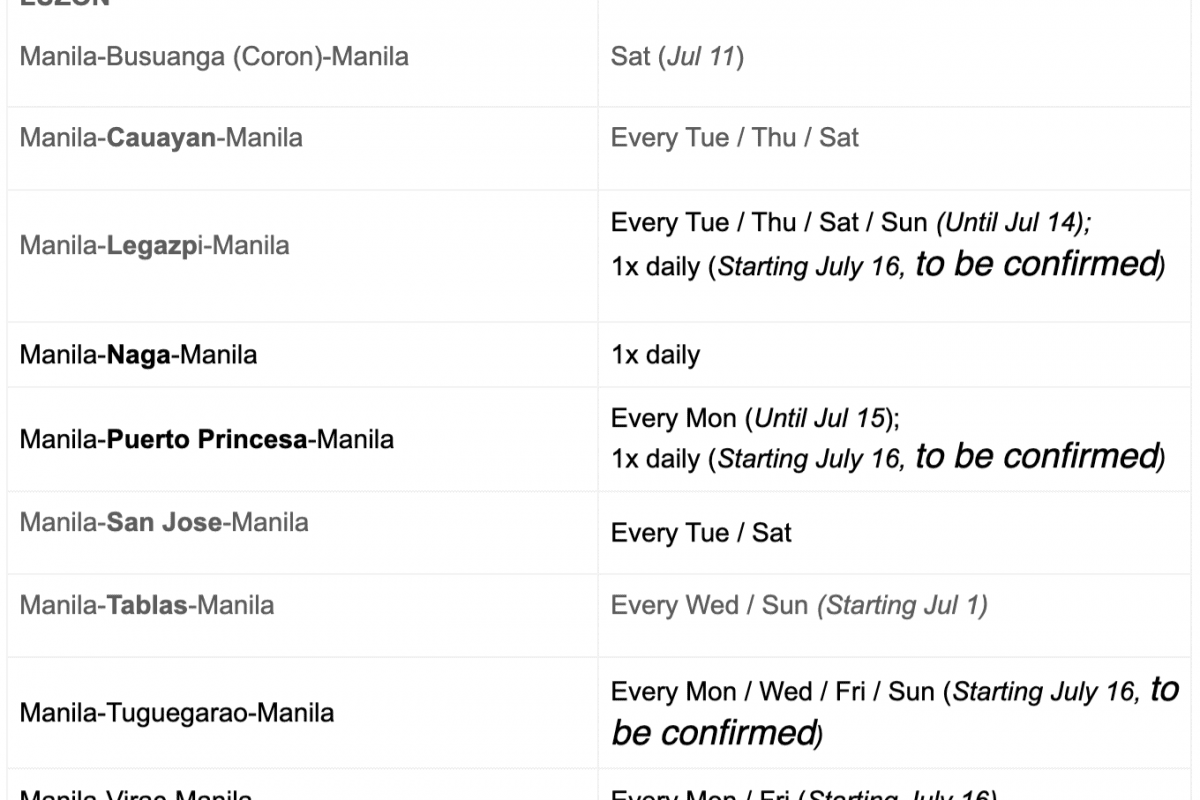This screenshot has height=800, width=1200.
Task: Click the Manila-Cauayan-Manila route
Action: [161, 137]
